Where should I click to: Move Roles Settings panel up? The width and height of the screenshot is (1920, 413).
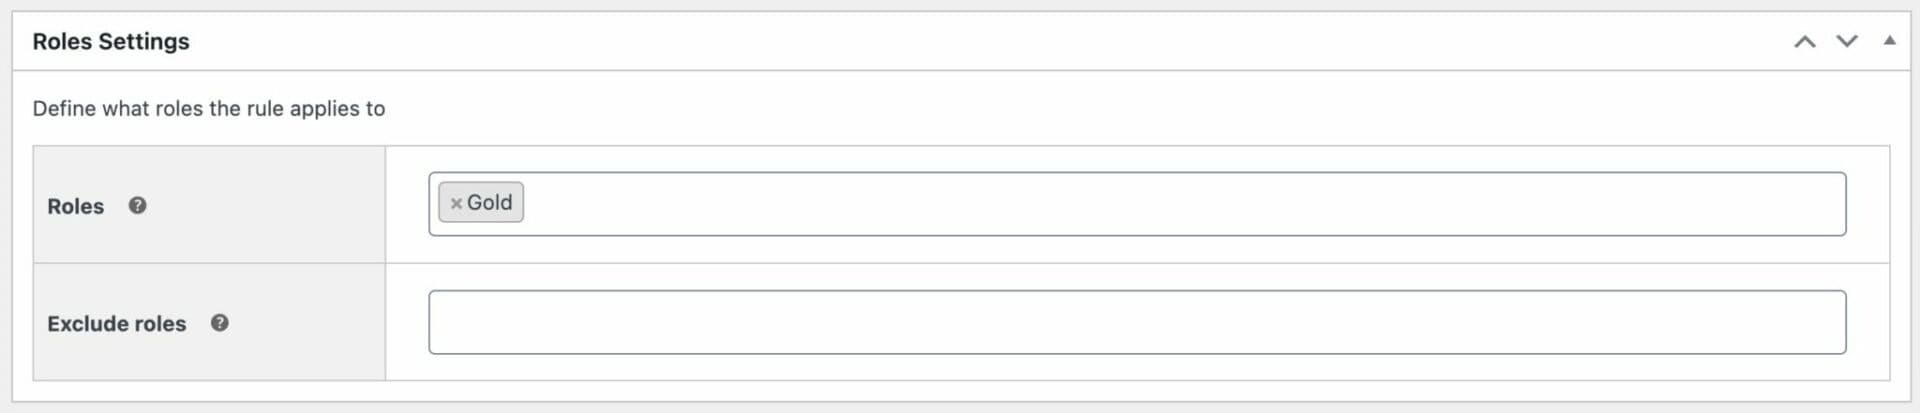[1804, 42]
